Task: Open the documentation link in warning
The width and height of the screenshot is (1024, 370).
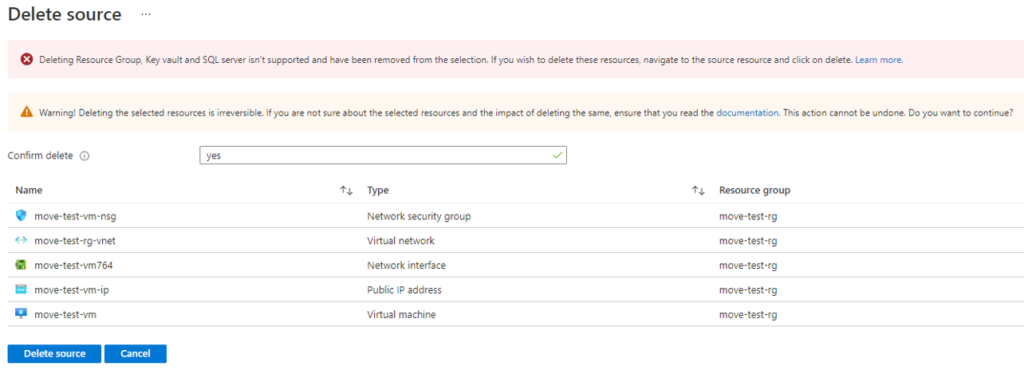Action: point(747,112)
